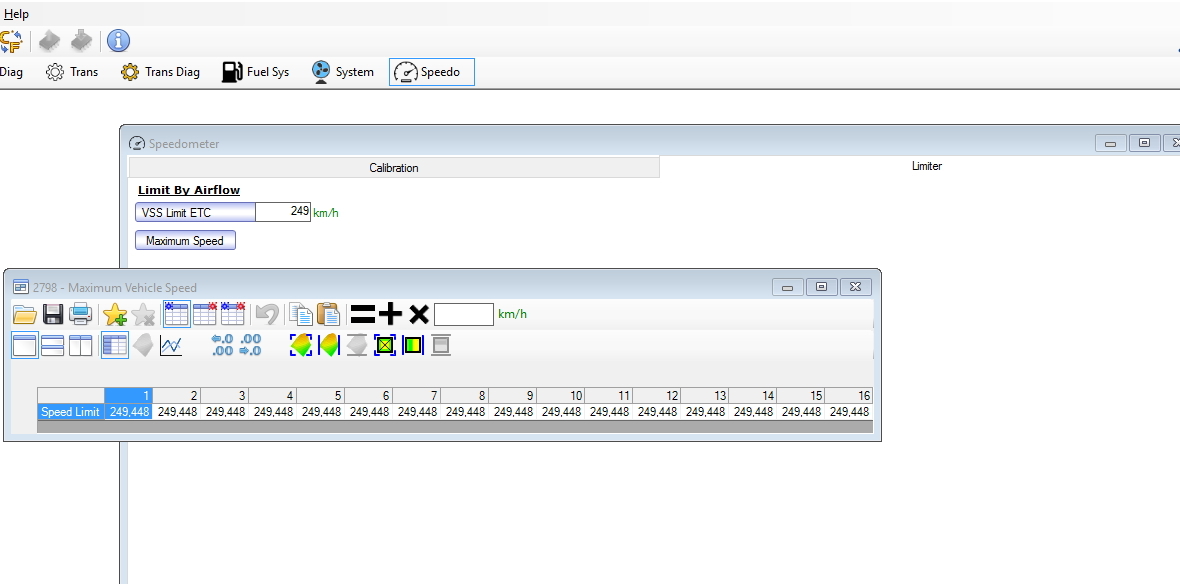Open the Fuel Sys tab
The width and height of the screenshot is (1180, 584).
[x=256, y=72]
